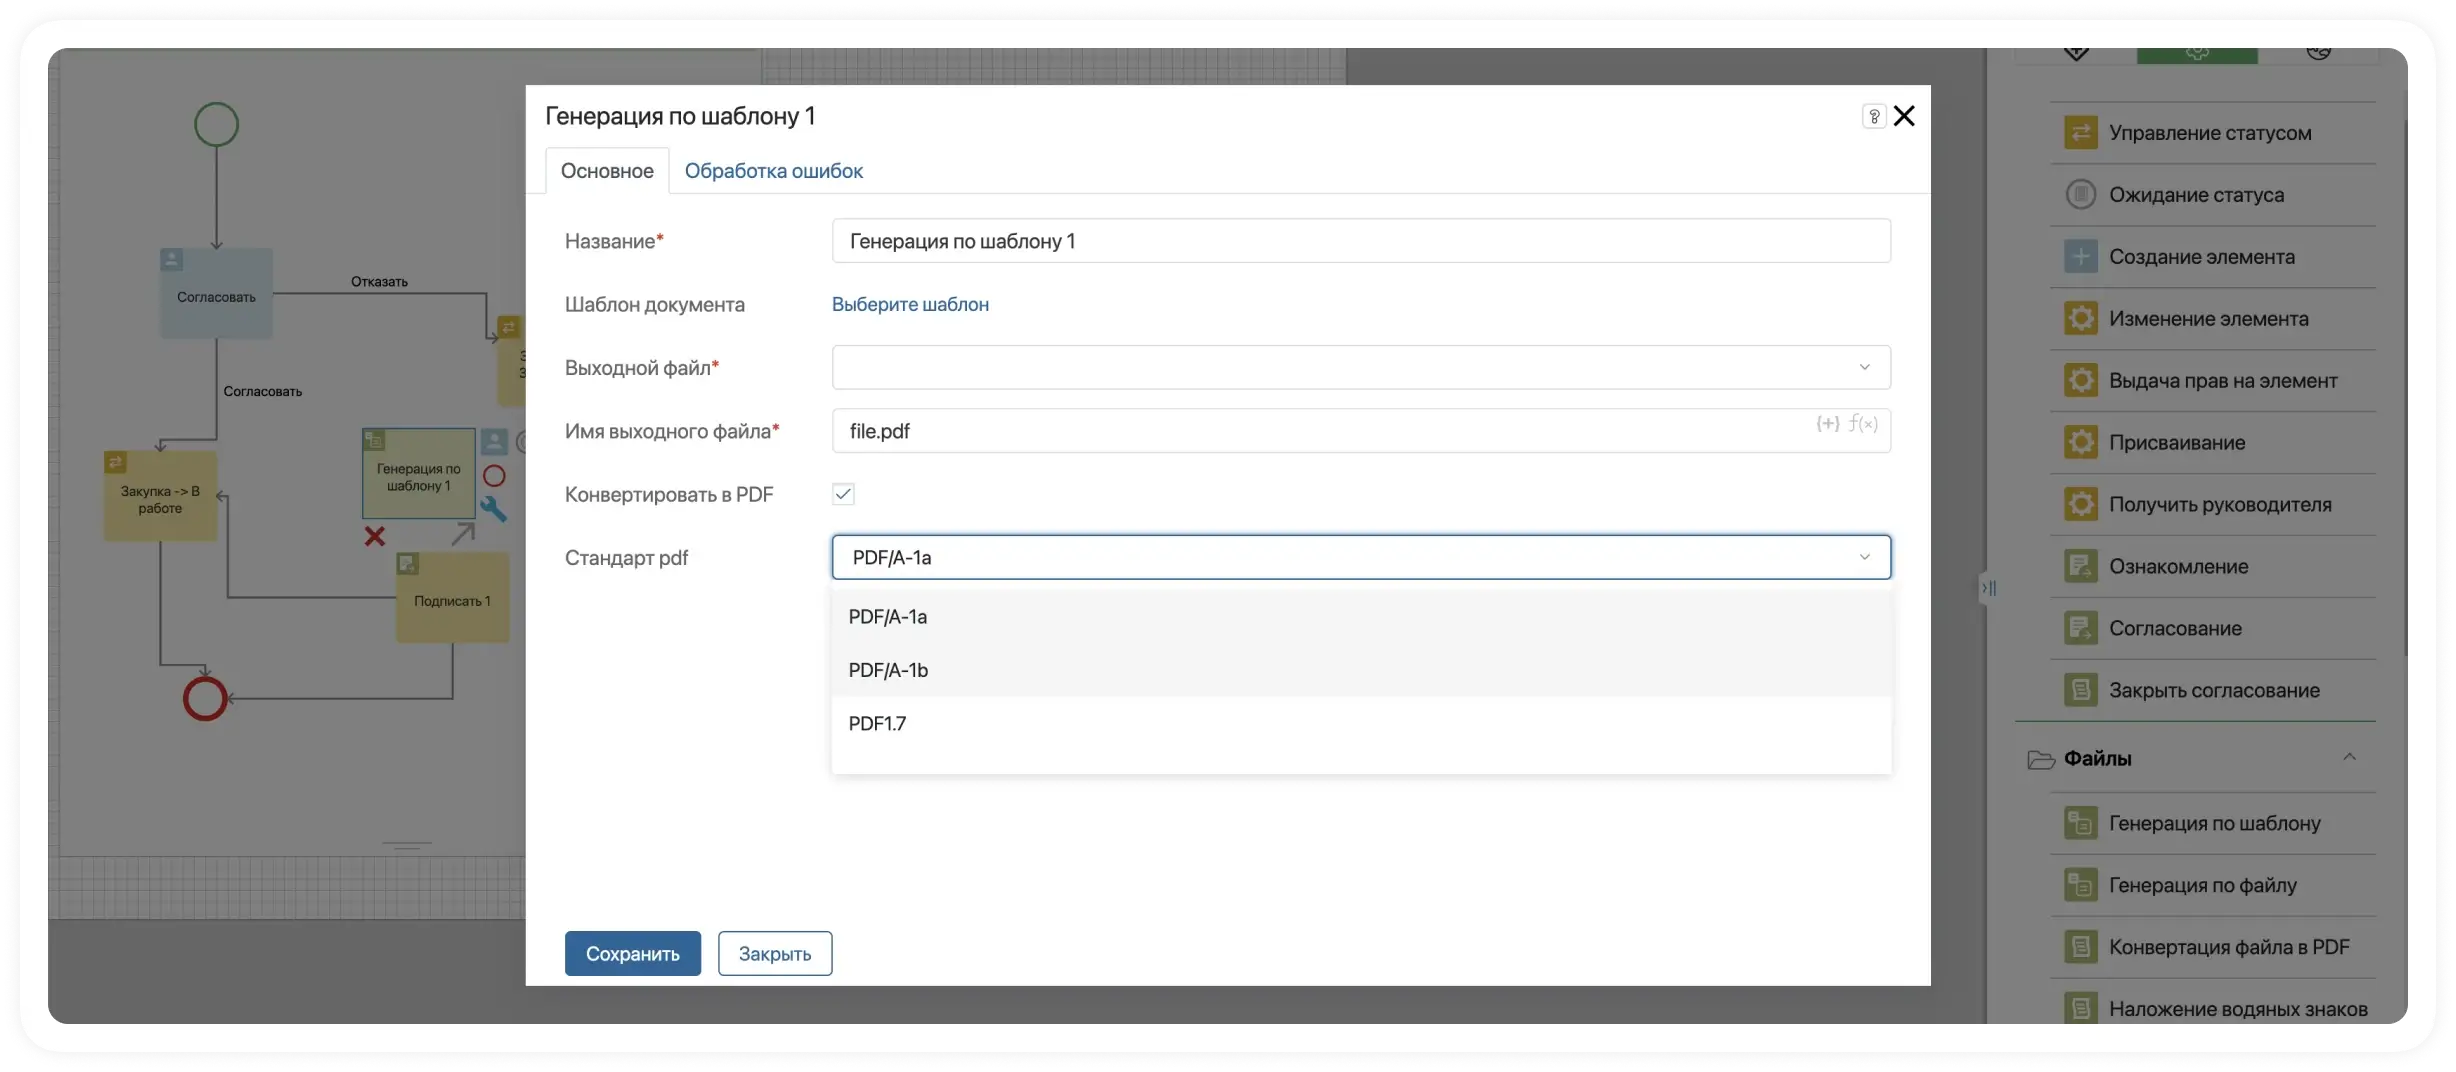2456x1072 pixels.
Task: Choose PDF/A-1b from the list
Action: tap(888, 670)
